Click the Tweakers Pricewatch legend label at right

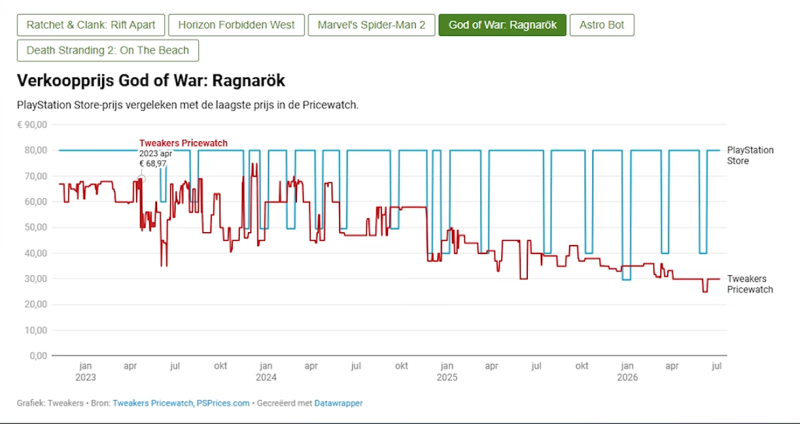click(749, 284)
